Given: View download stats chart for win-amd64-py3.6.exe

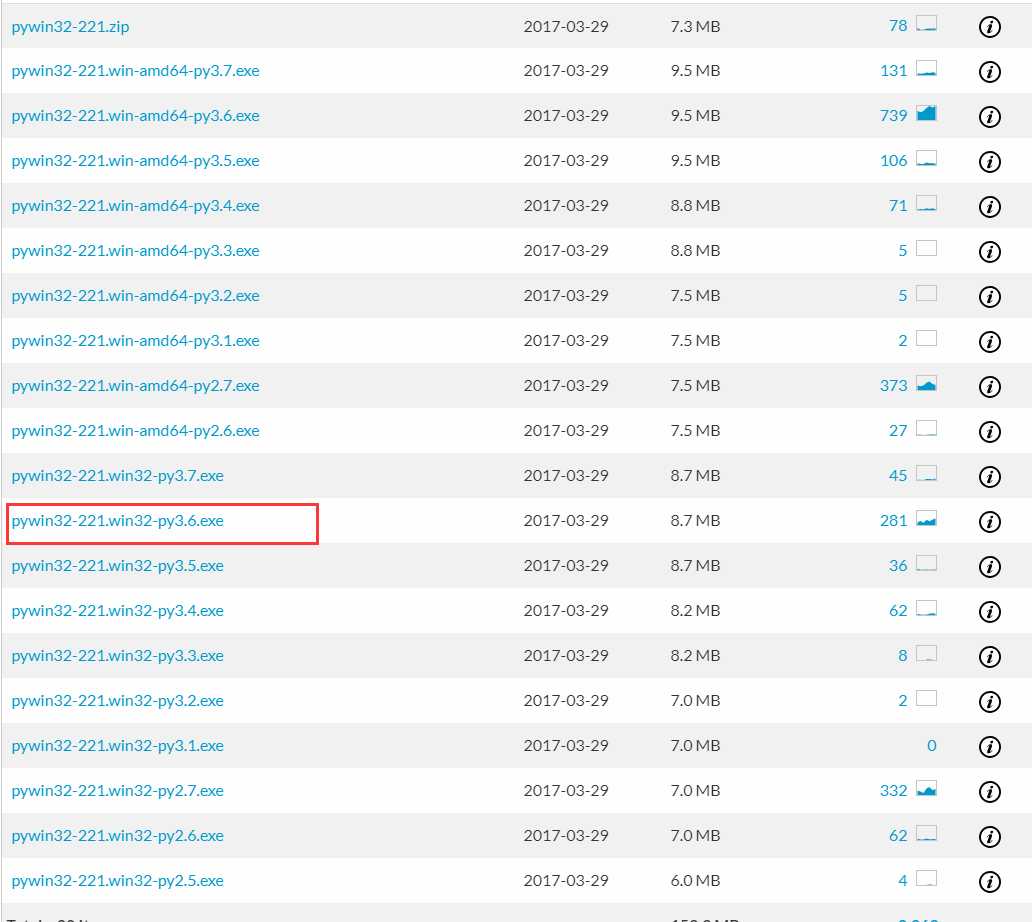Looking at the screenshot, I should pyautogui.click(x=927, y=113).
